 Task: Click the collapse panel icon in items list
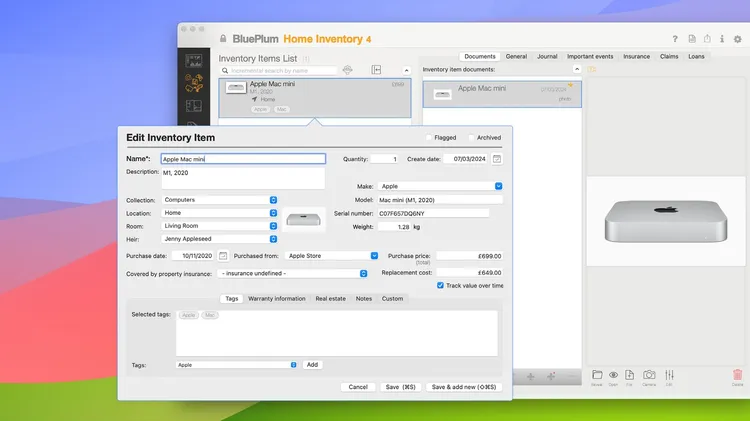click(376, 70)
